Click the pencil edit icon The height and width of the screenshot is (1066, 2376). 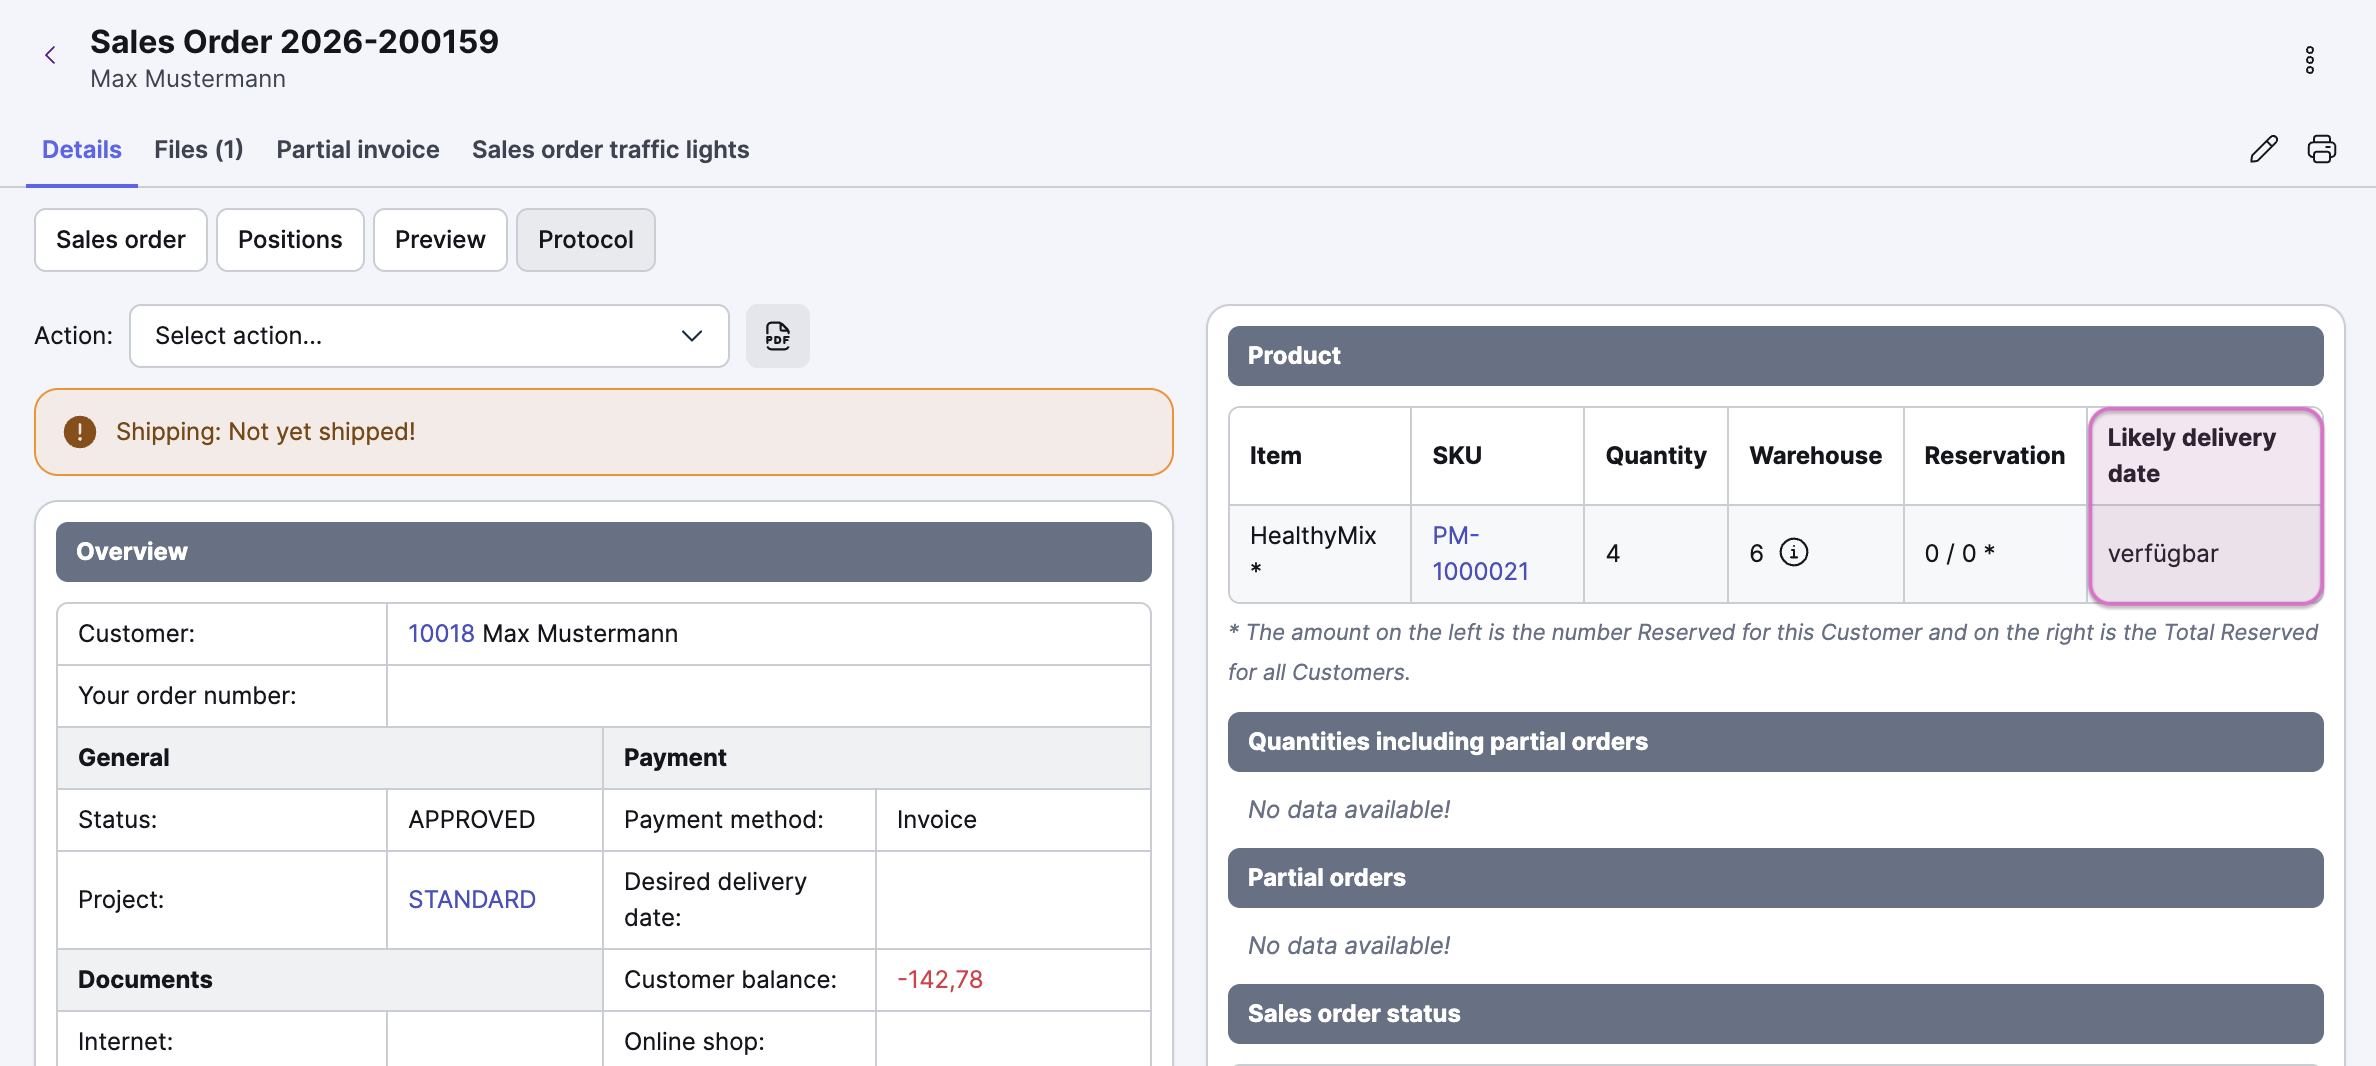tap(2264, 149)
